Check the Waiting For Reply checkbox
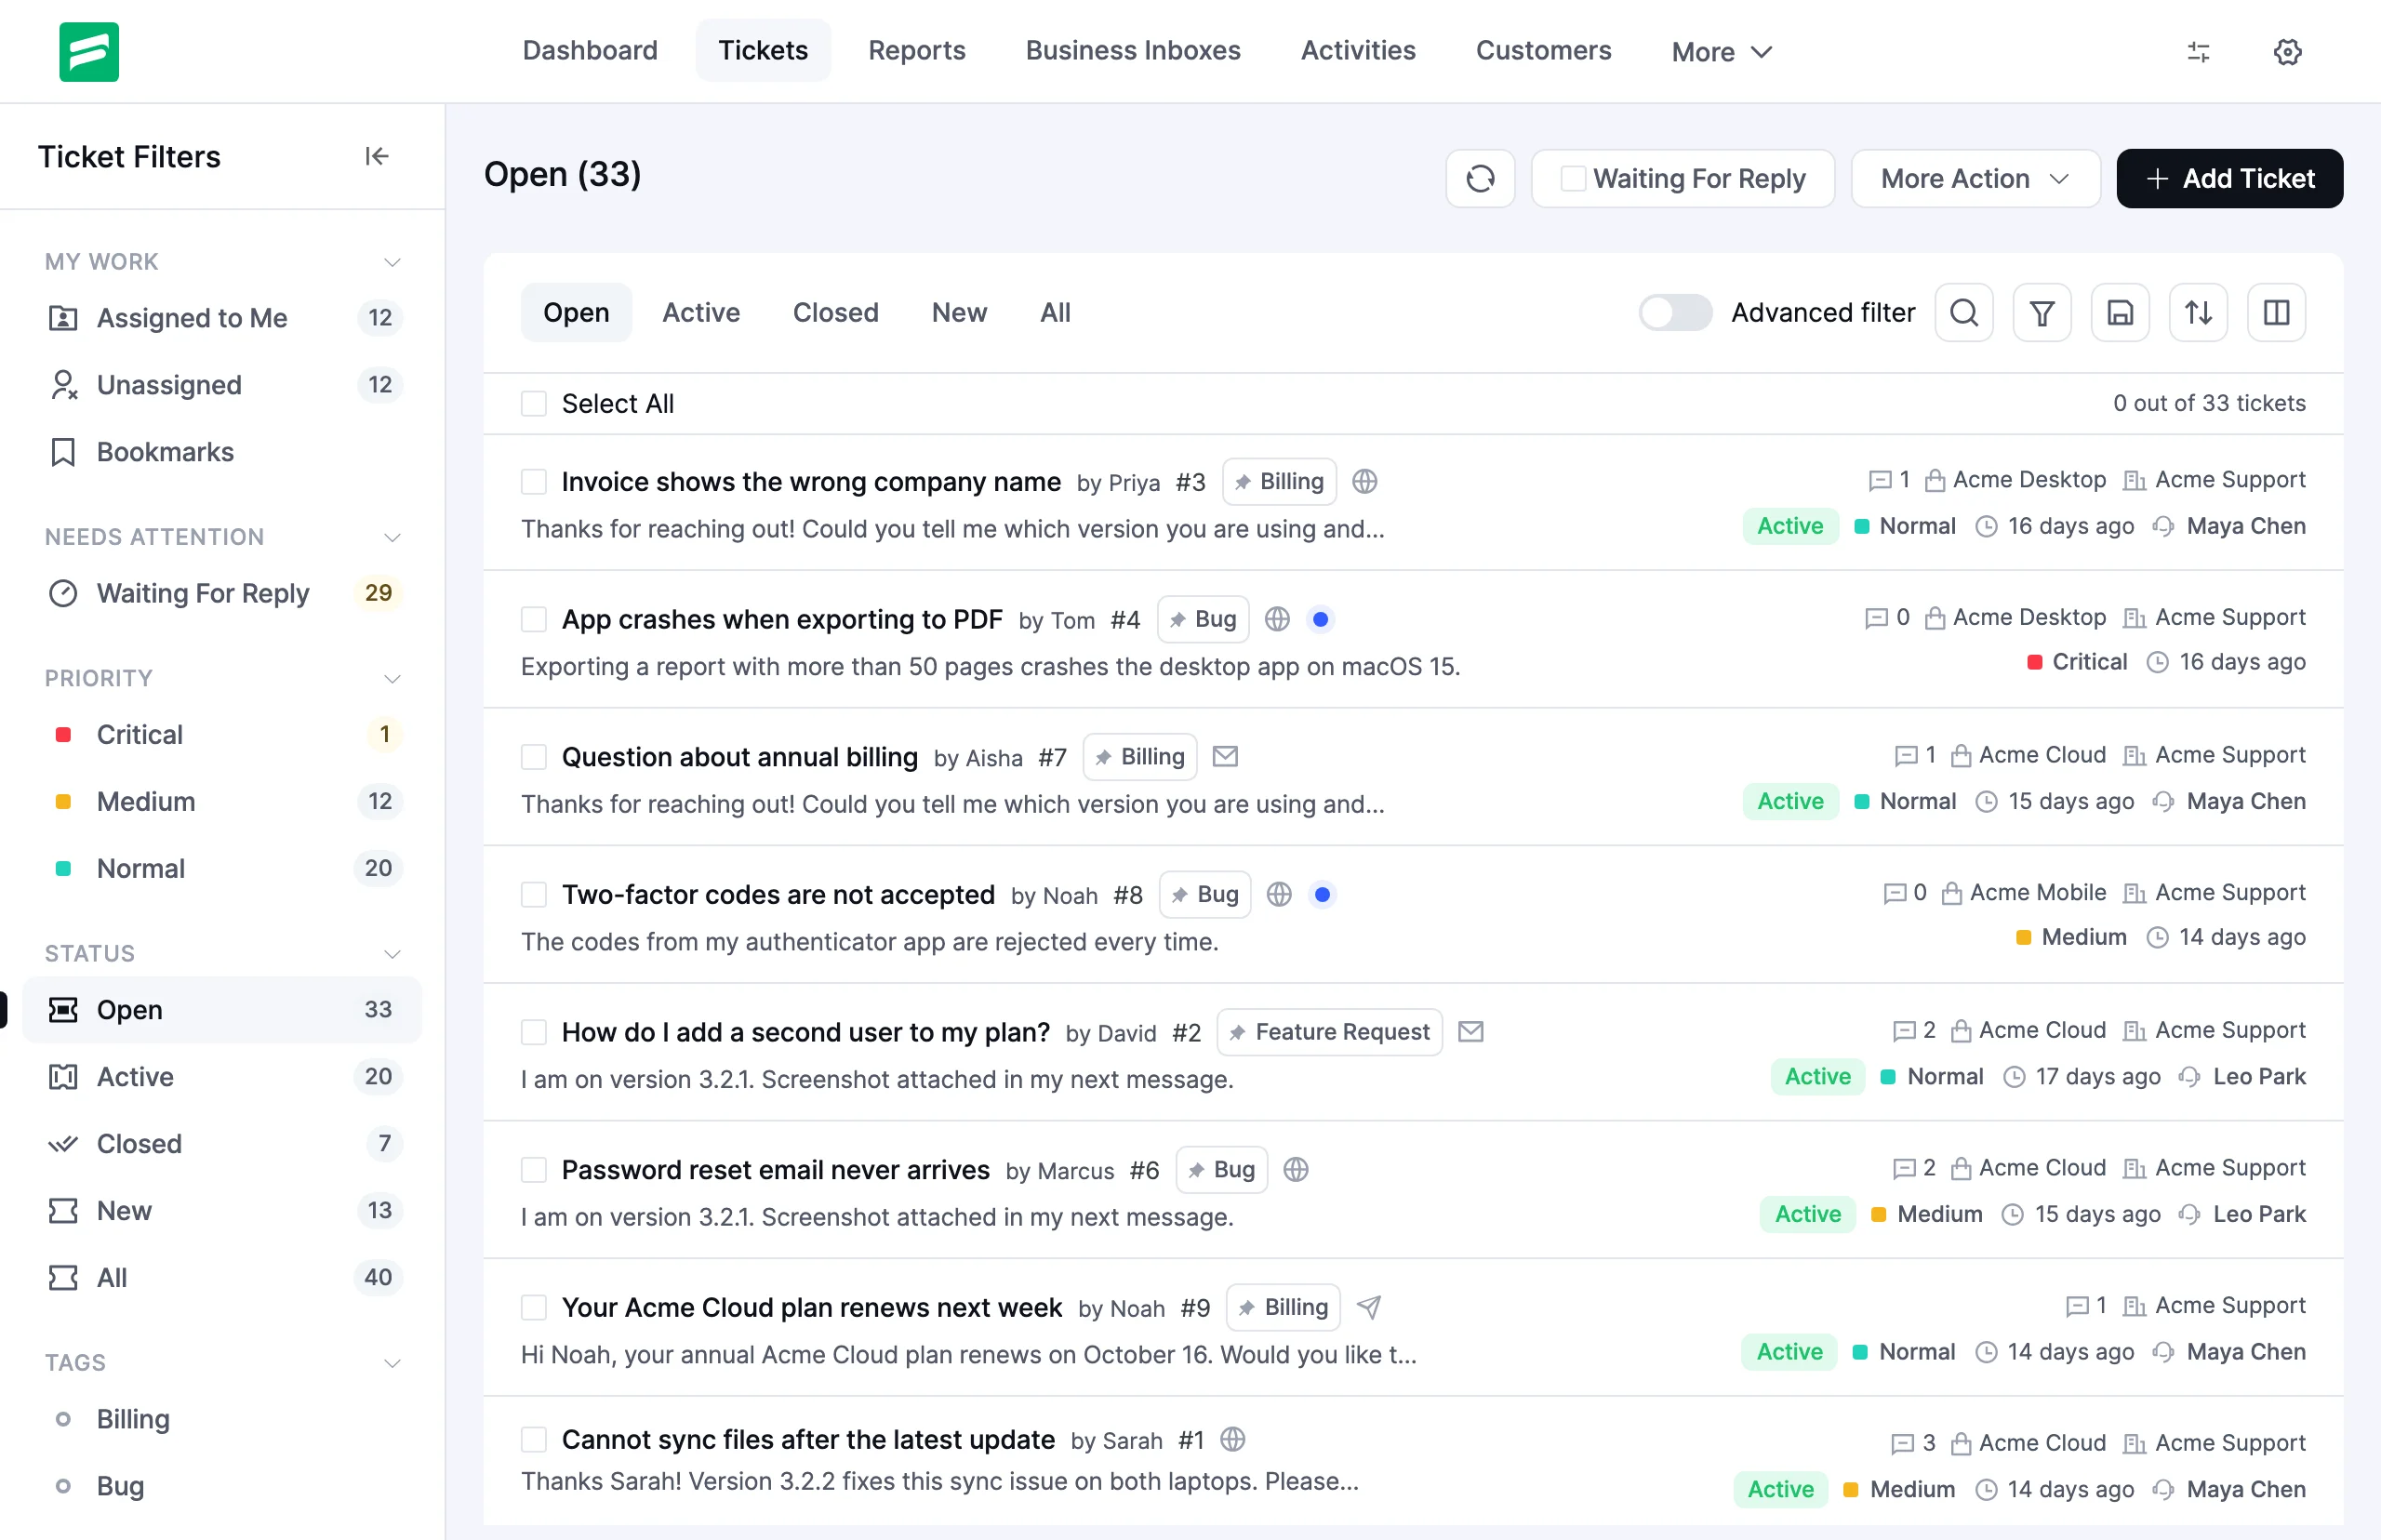Screen dimensions: 2381x1540 [x=1573, y=179]
